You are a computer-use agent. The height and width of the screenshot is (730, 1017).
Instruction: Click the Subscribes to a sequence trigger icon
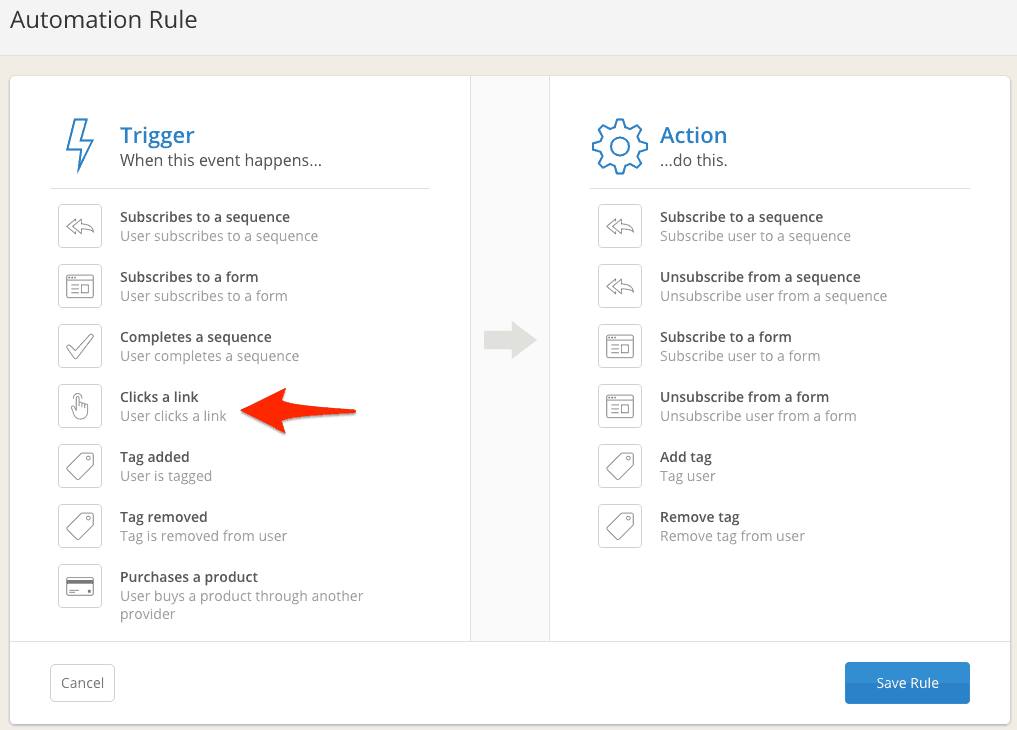click(80, 226)
